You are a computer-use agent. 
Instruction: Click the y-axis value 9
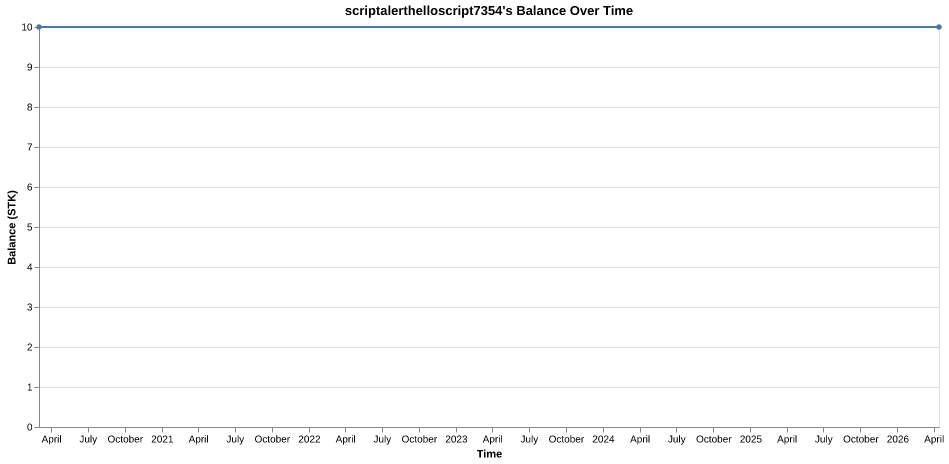click(x=30, y=67)
